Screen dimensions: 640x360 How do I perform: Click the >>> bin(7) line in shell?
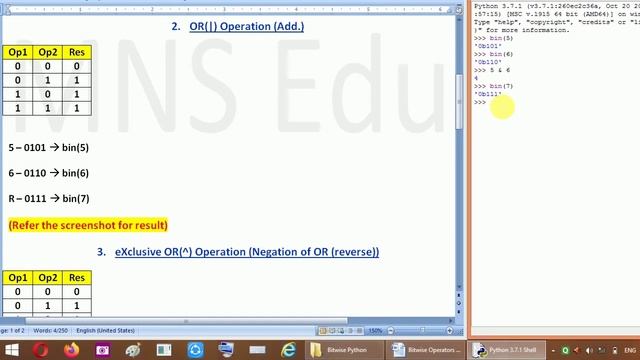[x=493, y=86]
